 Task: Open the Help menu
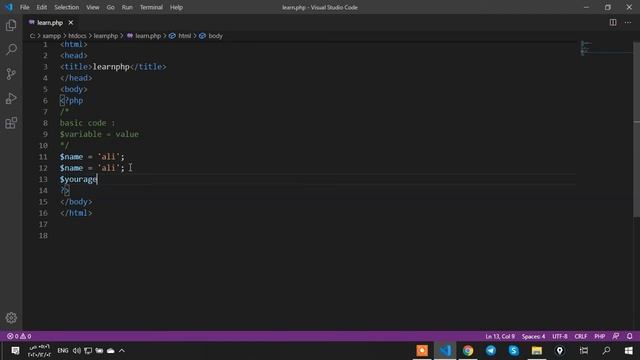176,7
